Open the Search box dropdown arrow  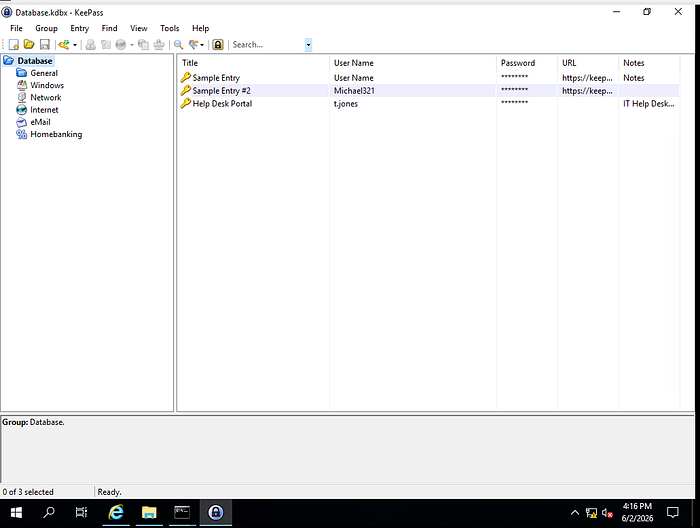[308, 45]
